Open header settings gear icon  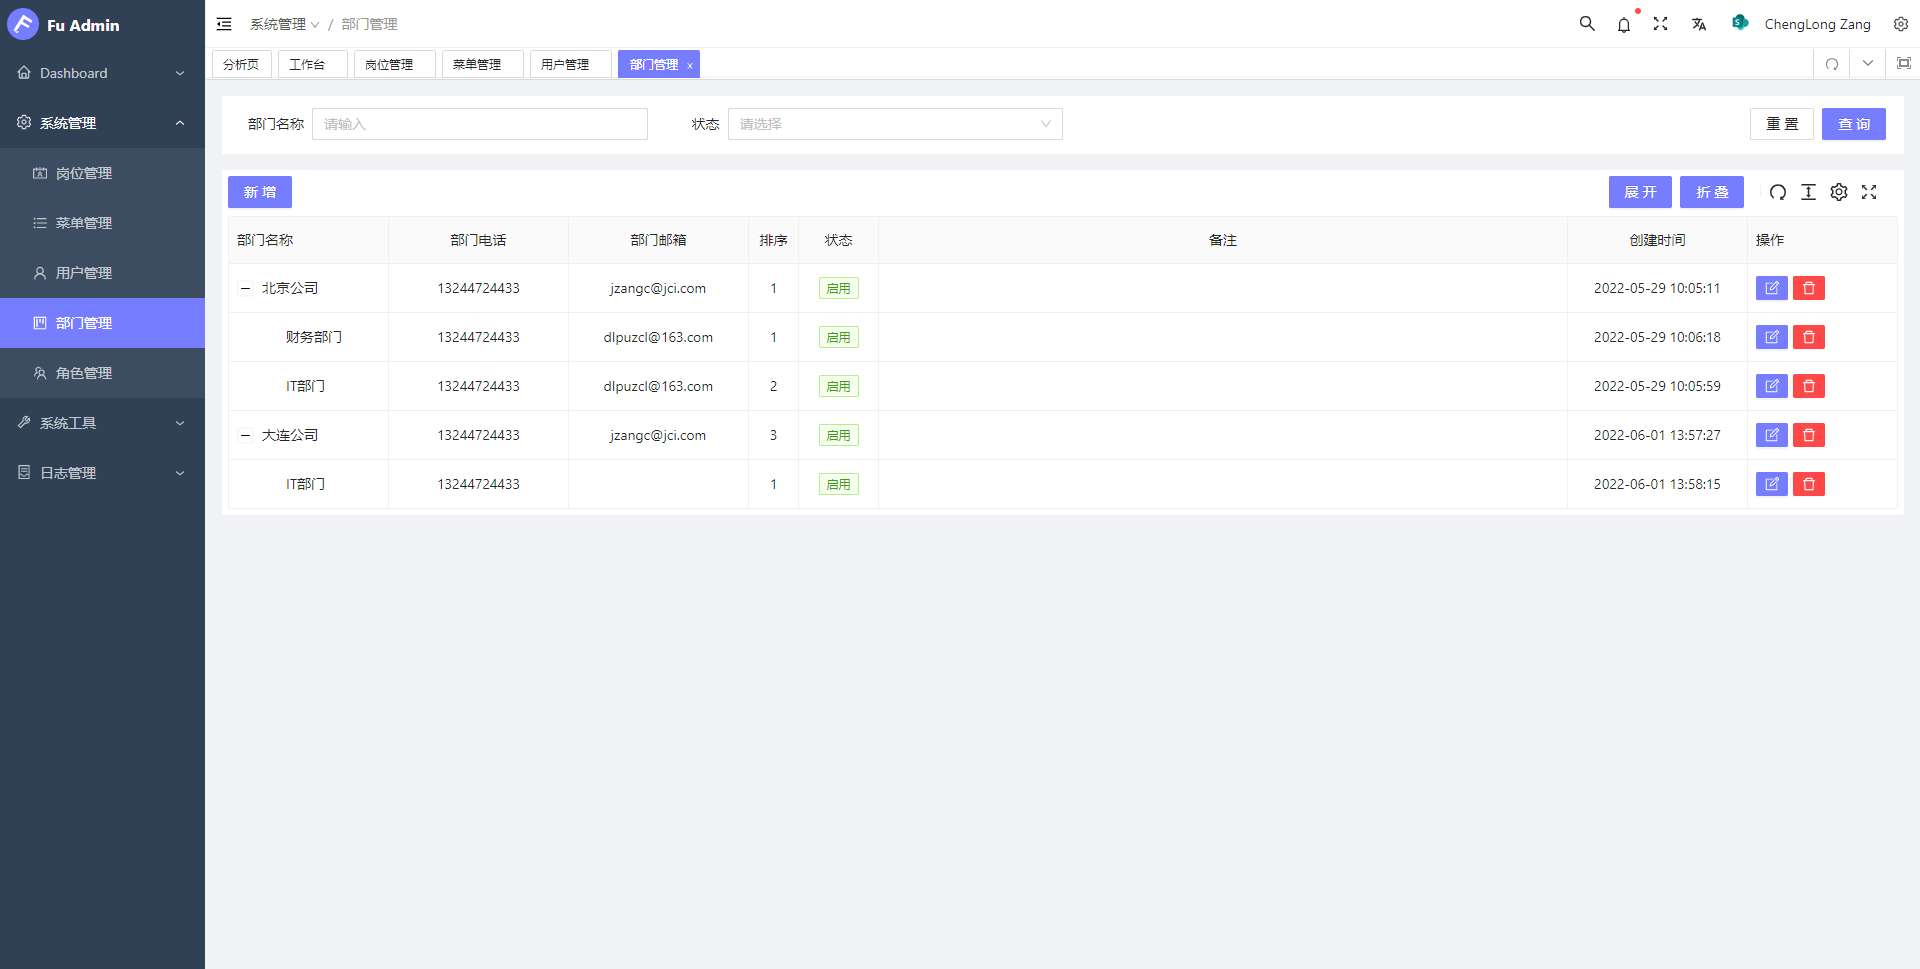1901,24
